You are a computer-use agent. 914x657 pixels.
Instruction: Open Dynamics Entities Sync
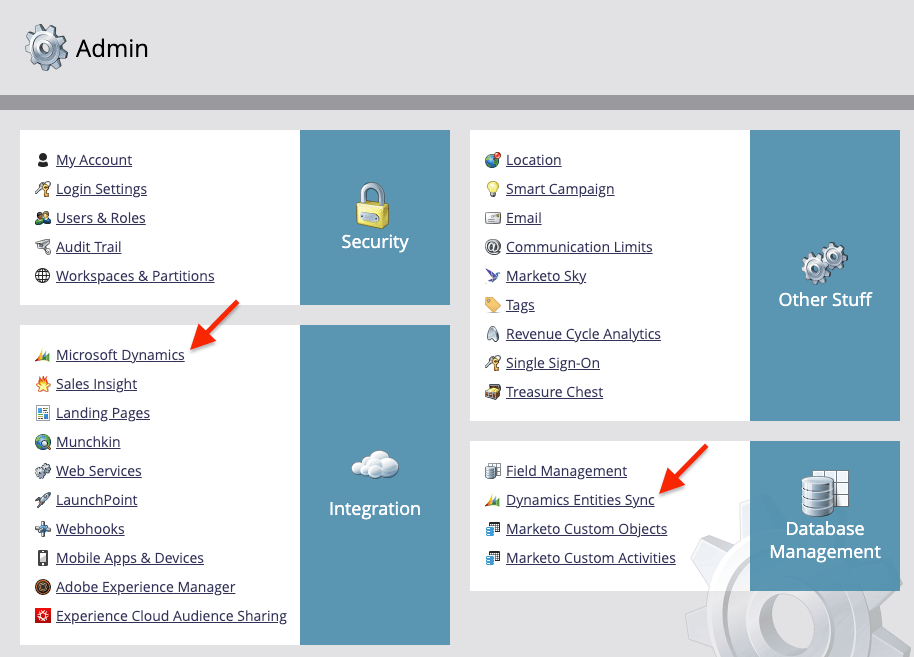point(579,499)
